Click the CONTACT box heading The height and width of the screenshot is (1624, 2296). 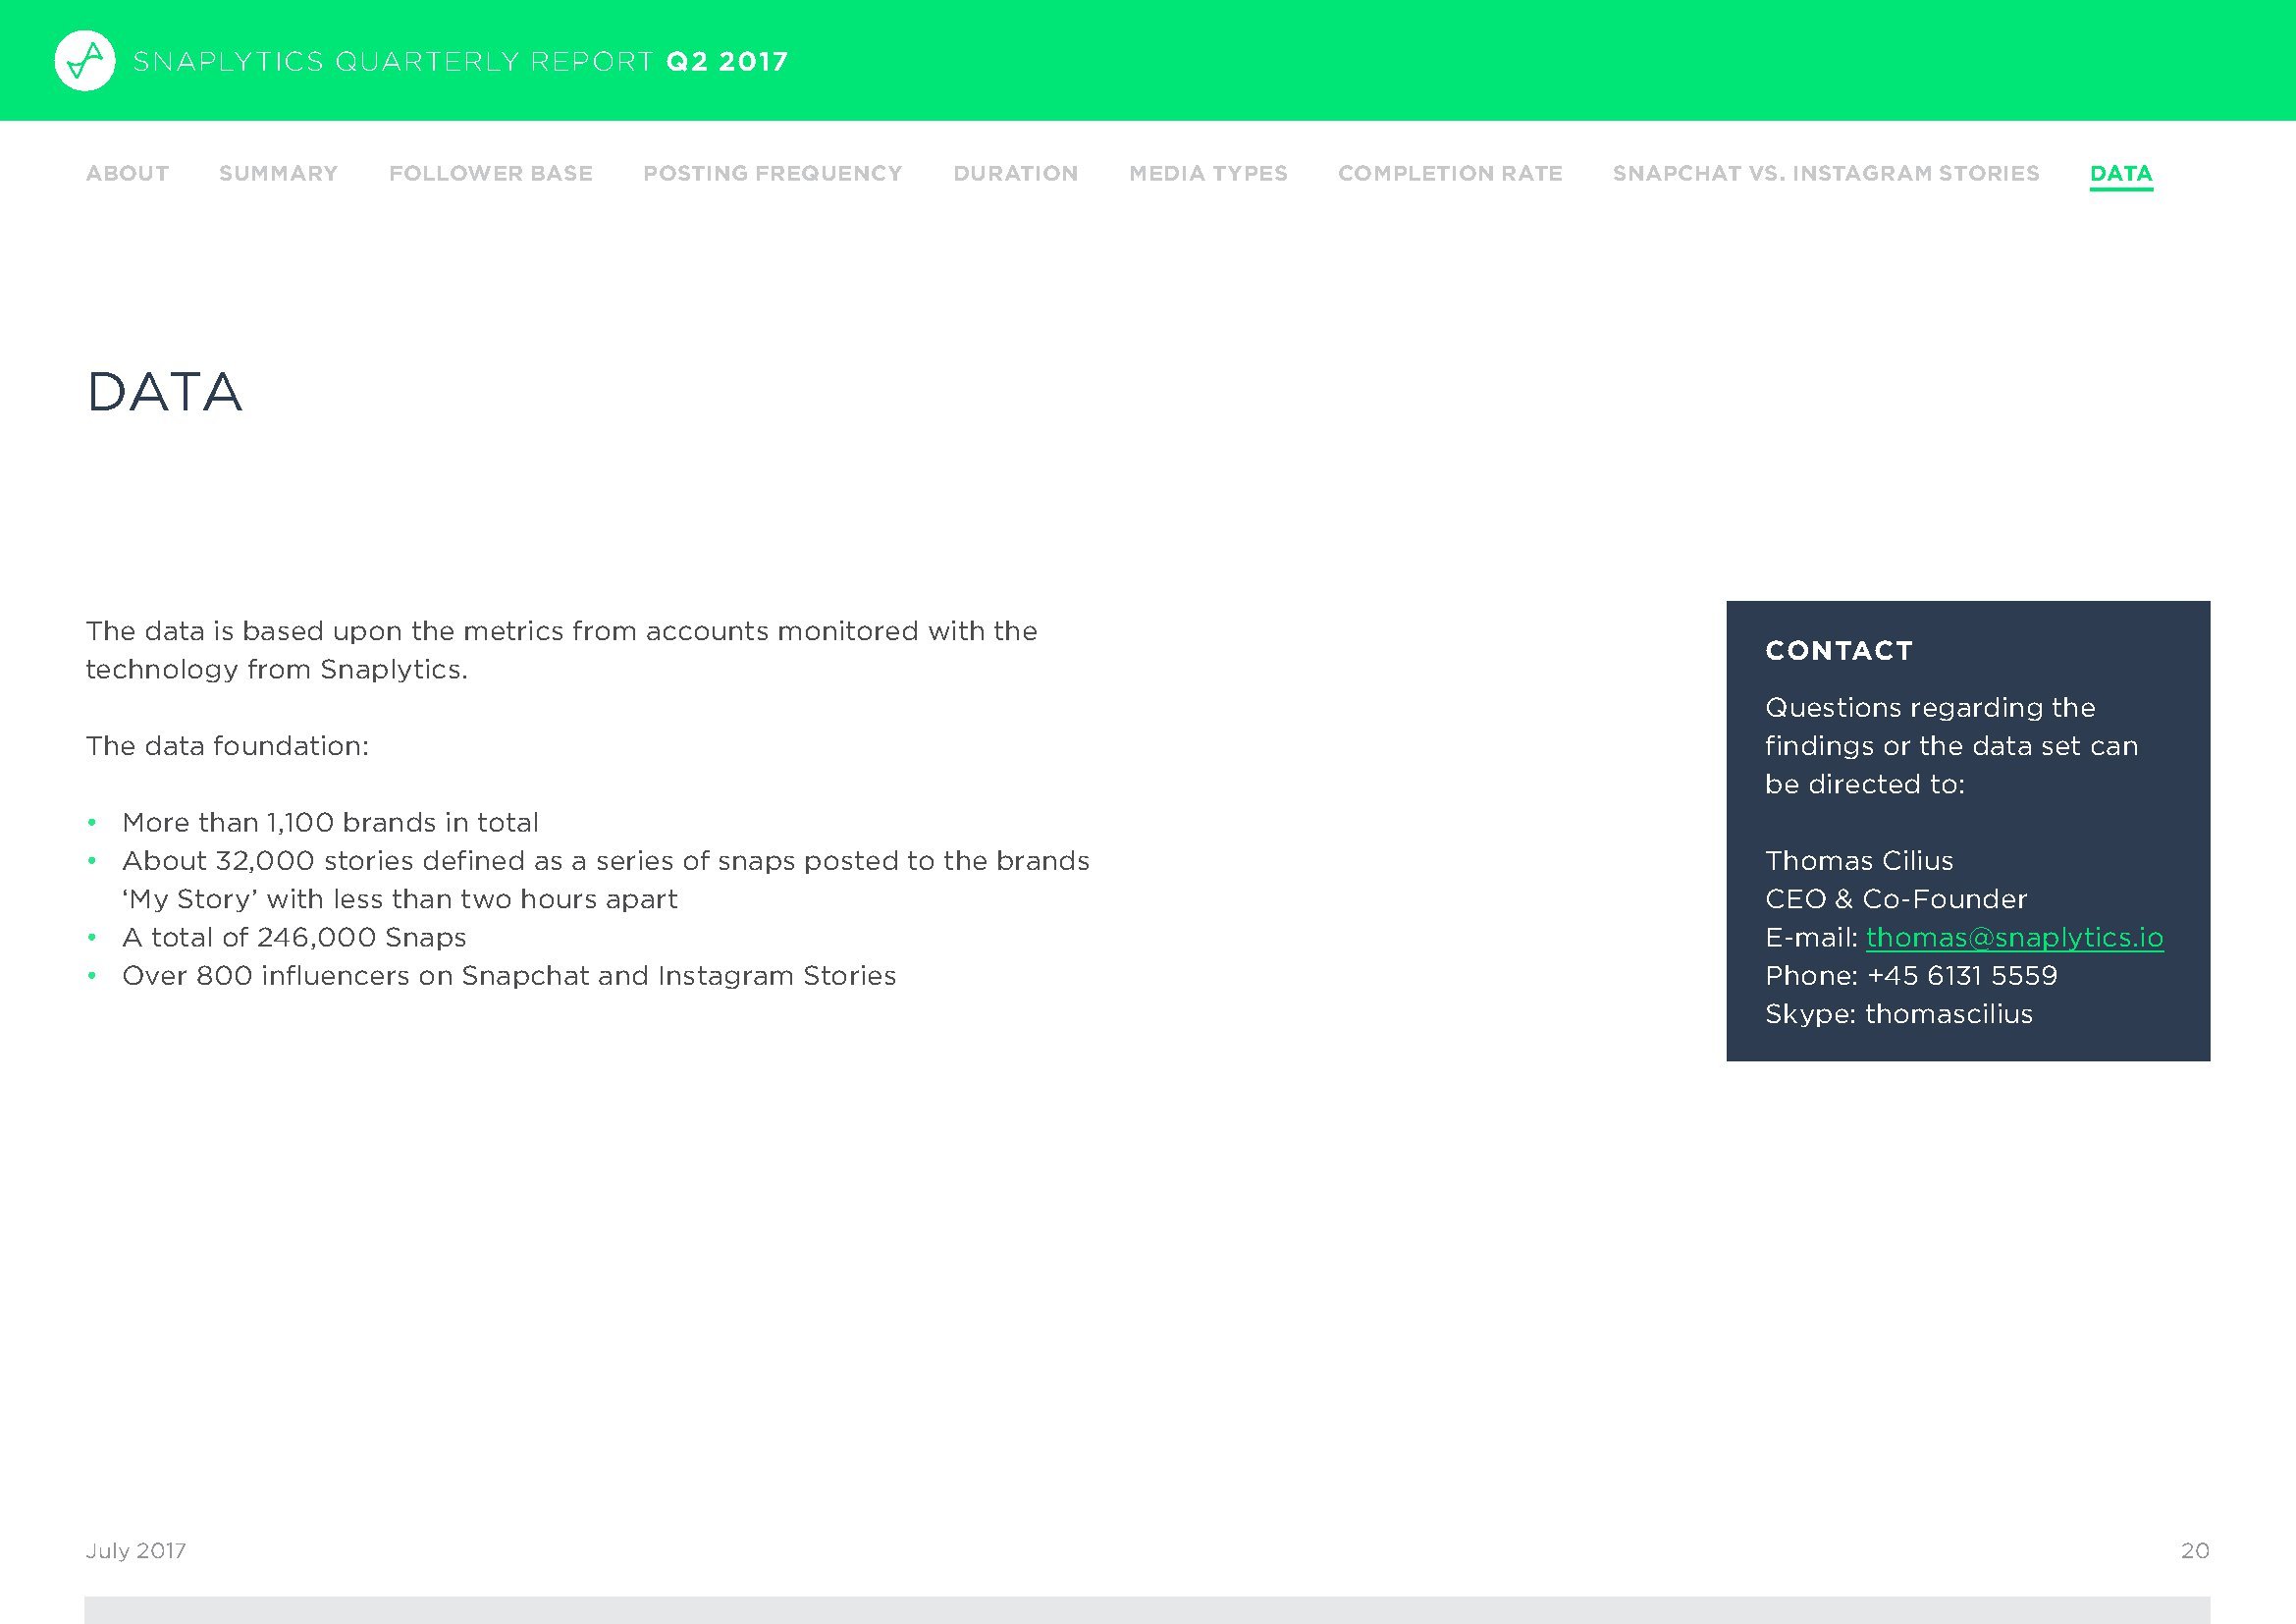[1839, 651]
